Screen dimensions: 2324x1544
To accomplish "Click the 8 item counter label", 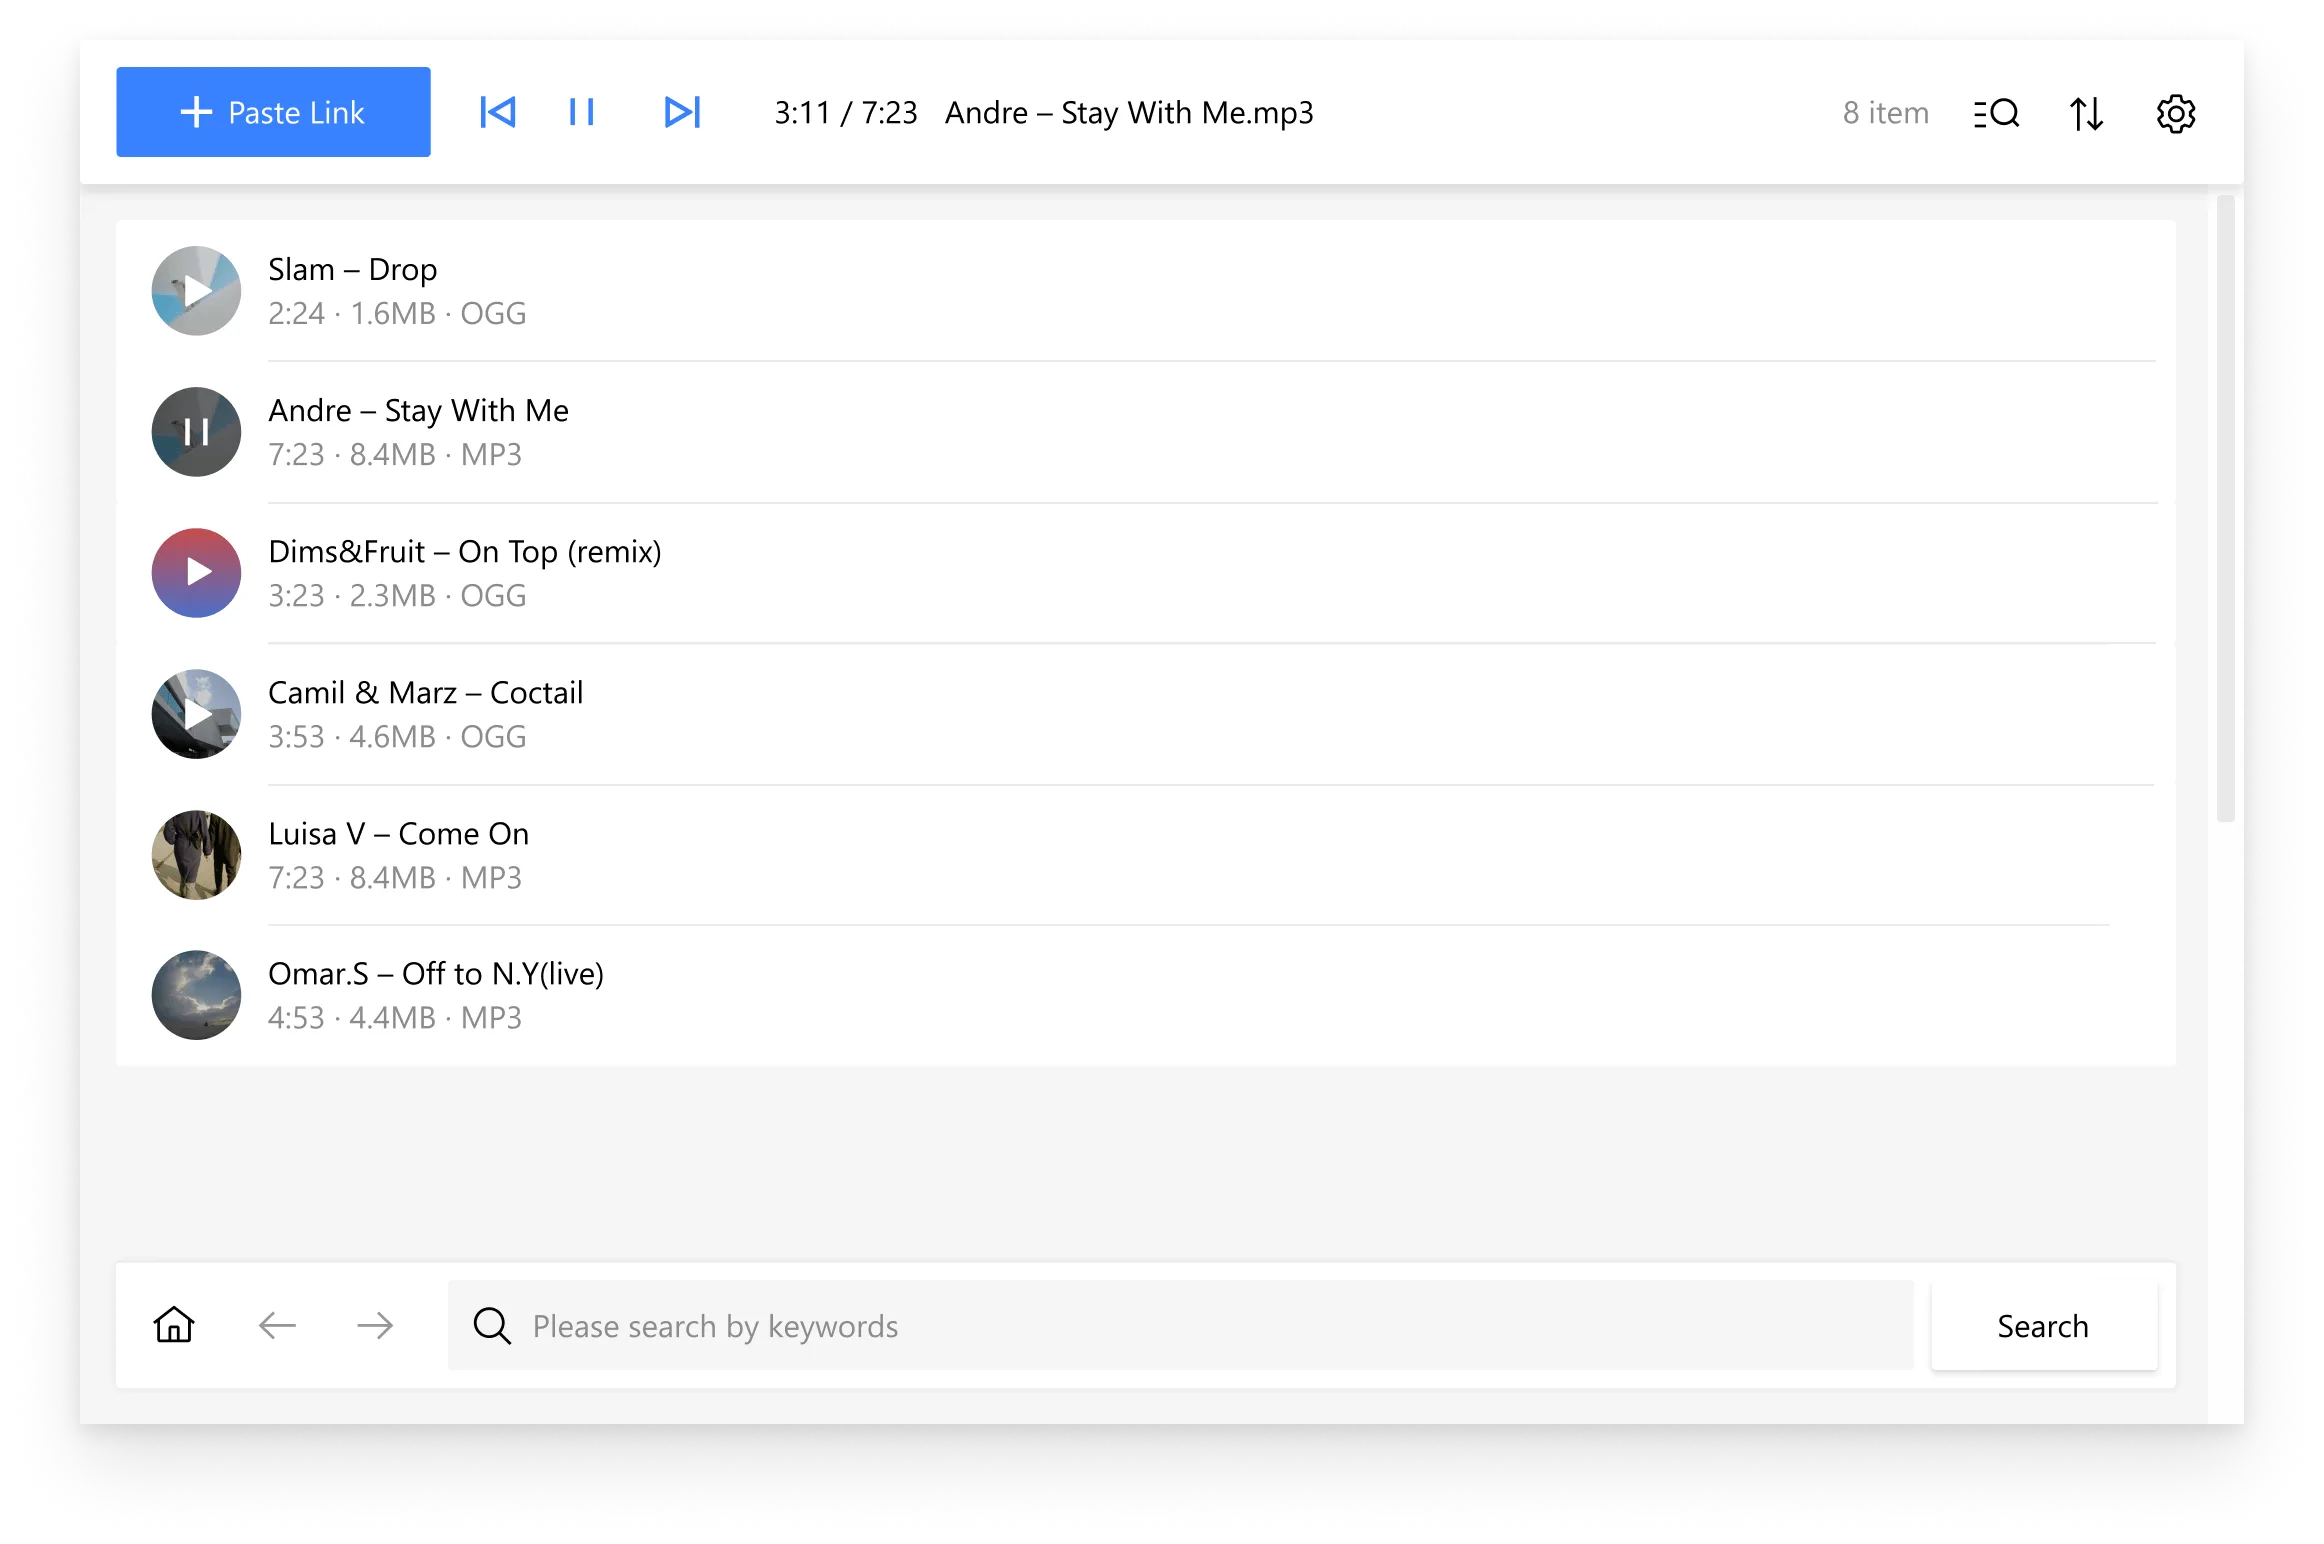I will tap(1885, 113).
